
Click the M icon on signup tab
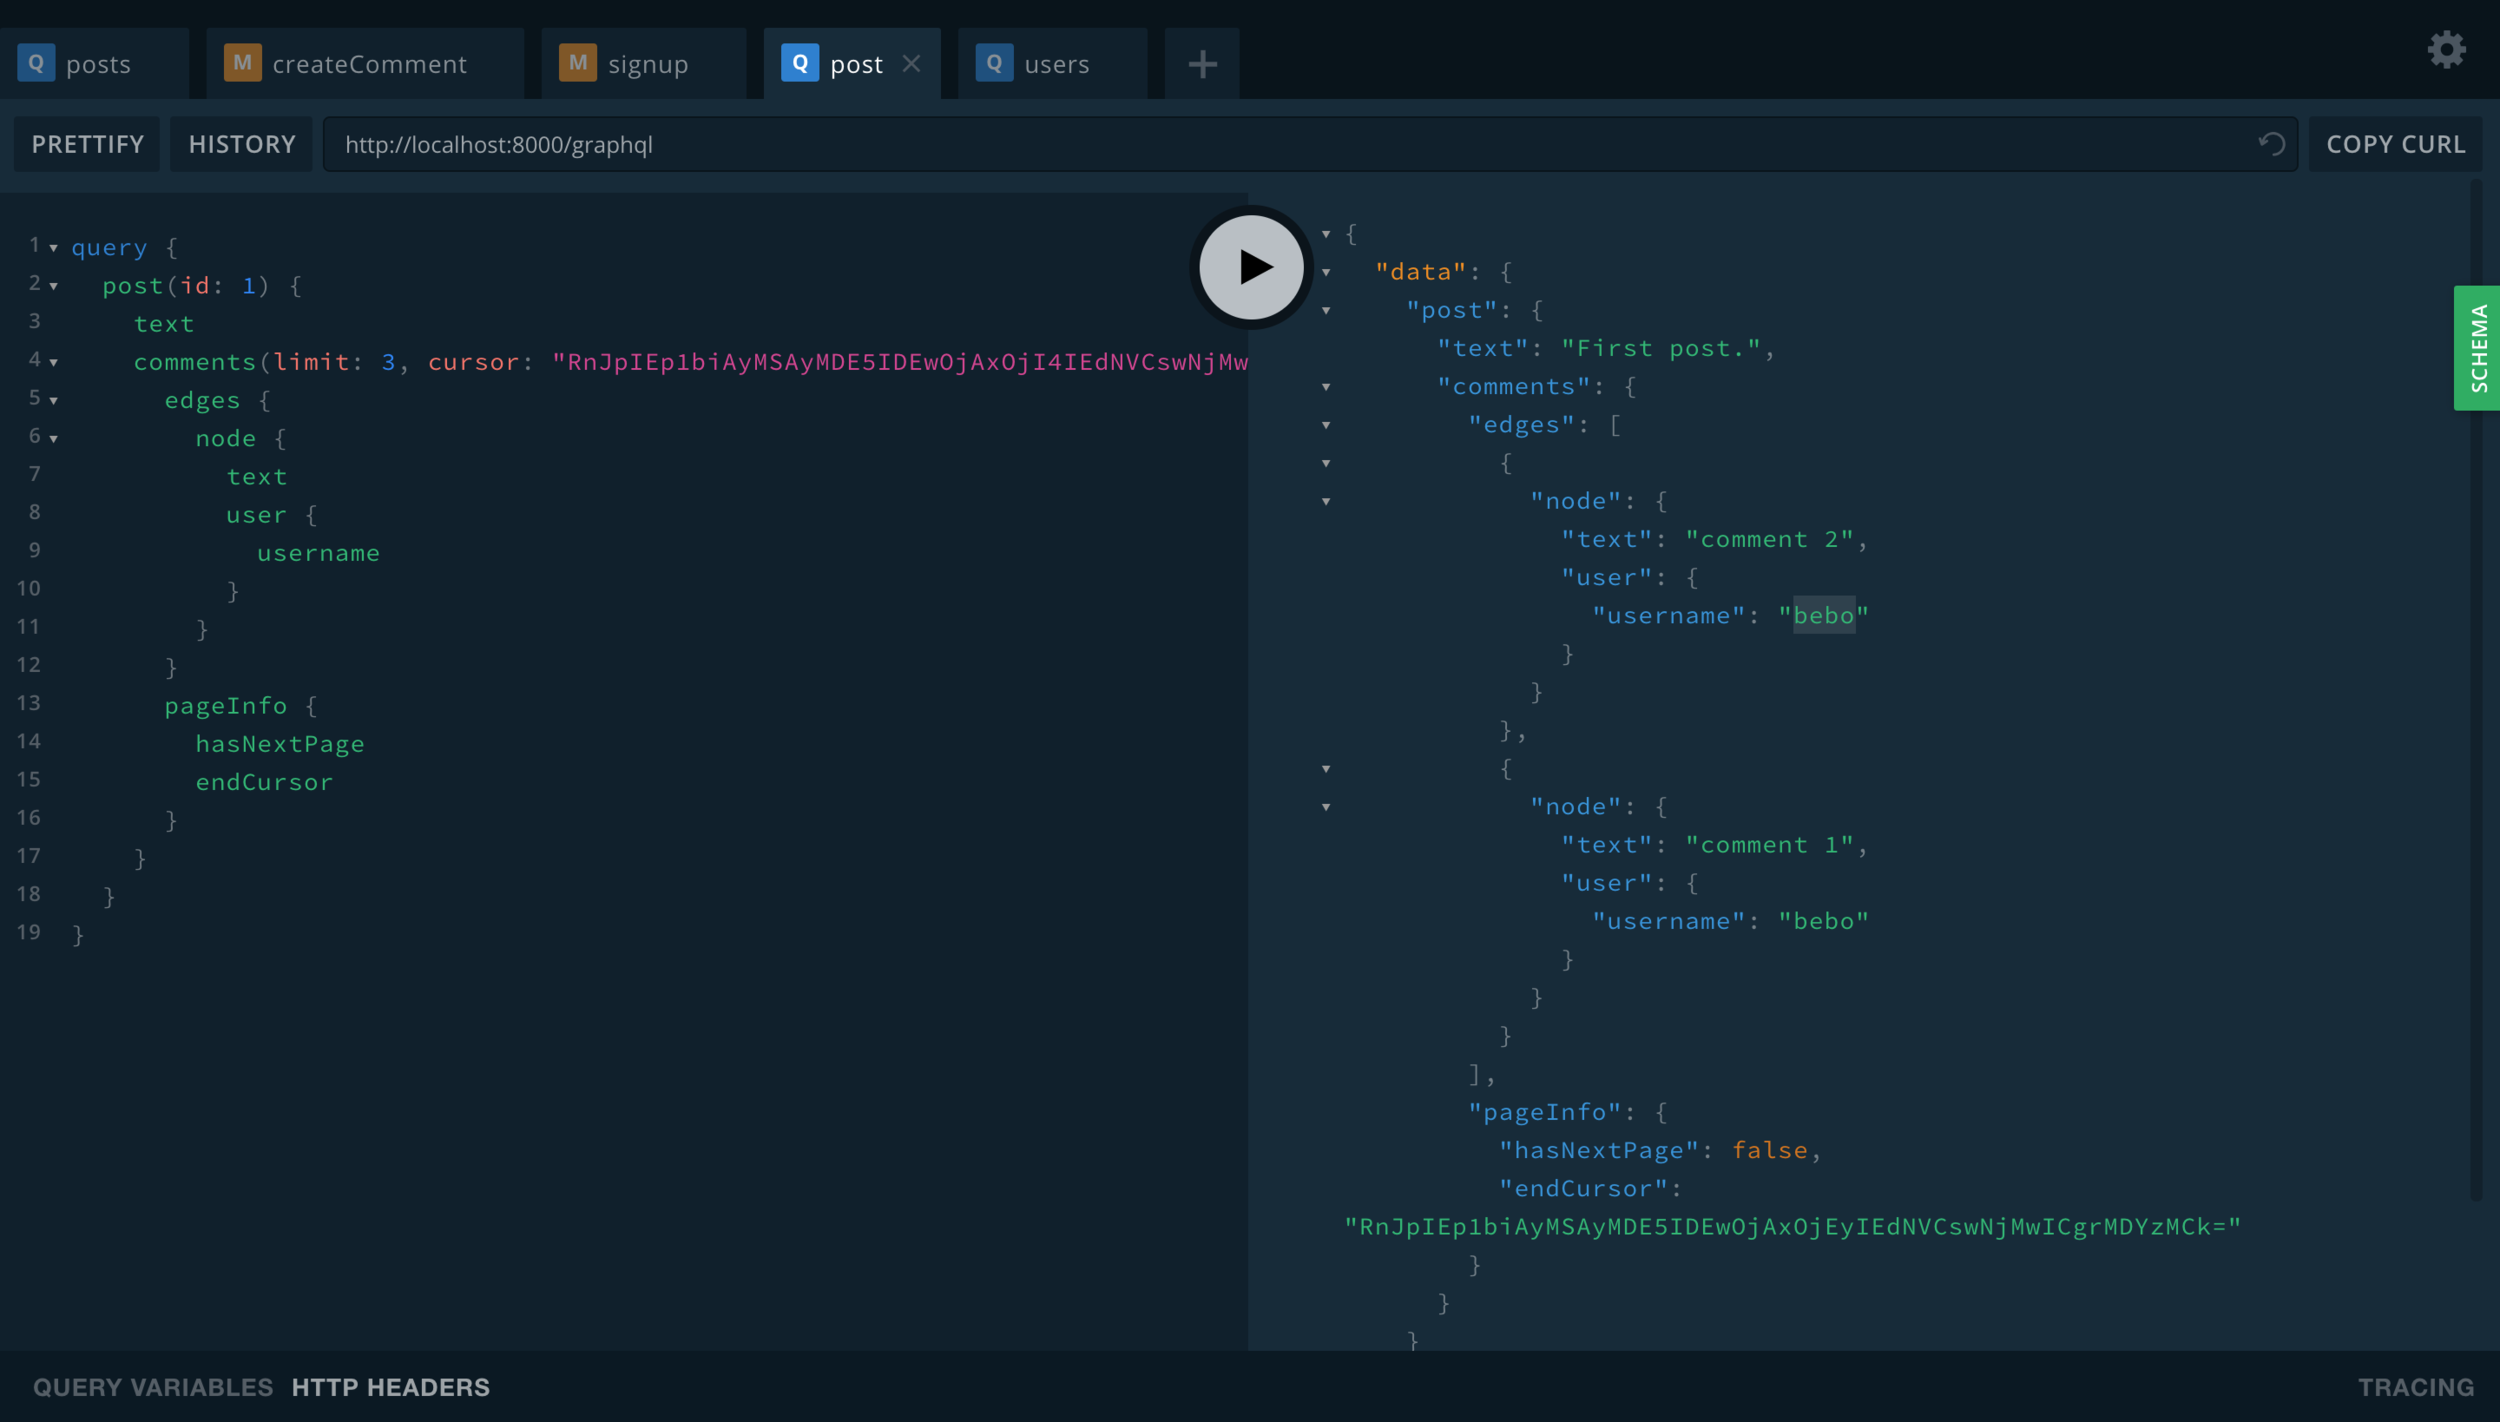[x=577, y=63]
